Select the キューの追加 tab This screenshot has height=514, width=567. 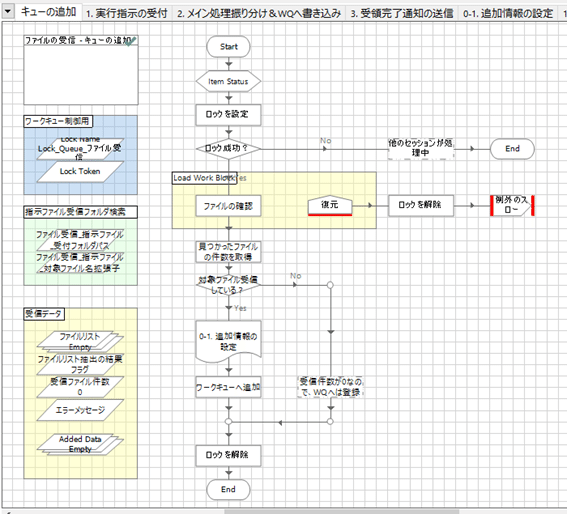pyautogui.click(x=48, y=12)
